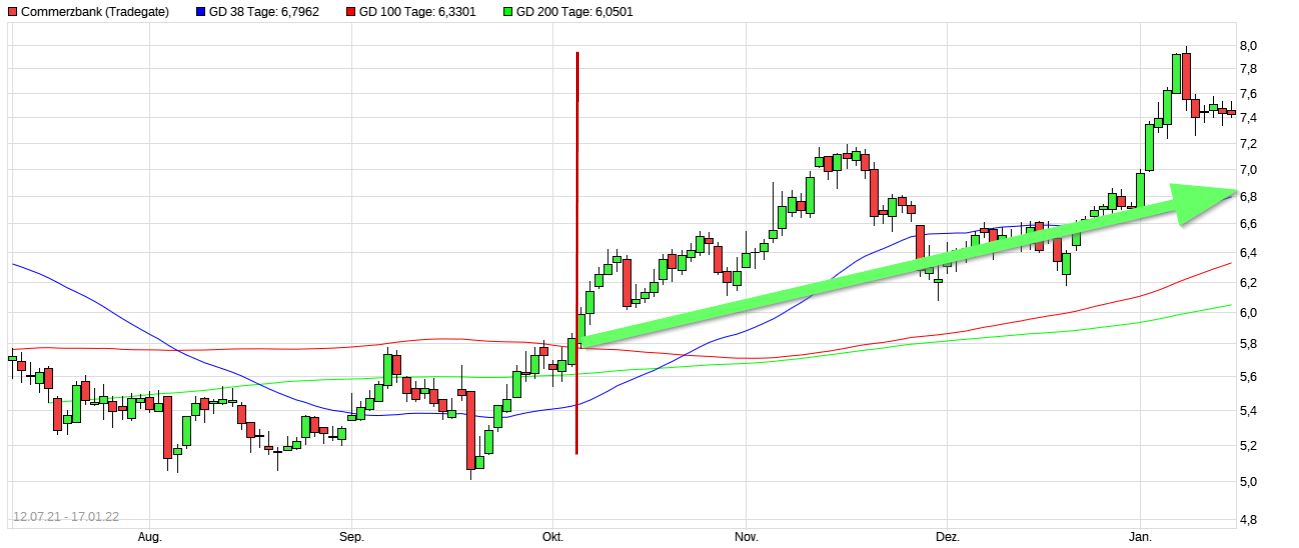
Task: Click the date range 12.07.21 - 17.01.22
Action: click(66, 517)
